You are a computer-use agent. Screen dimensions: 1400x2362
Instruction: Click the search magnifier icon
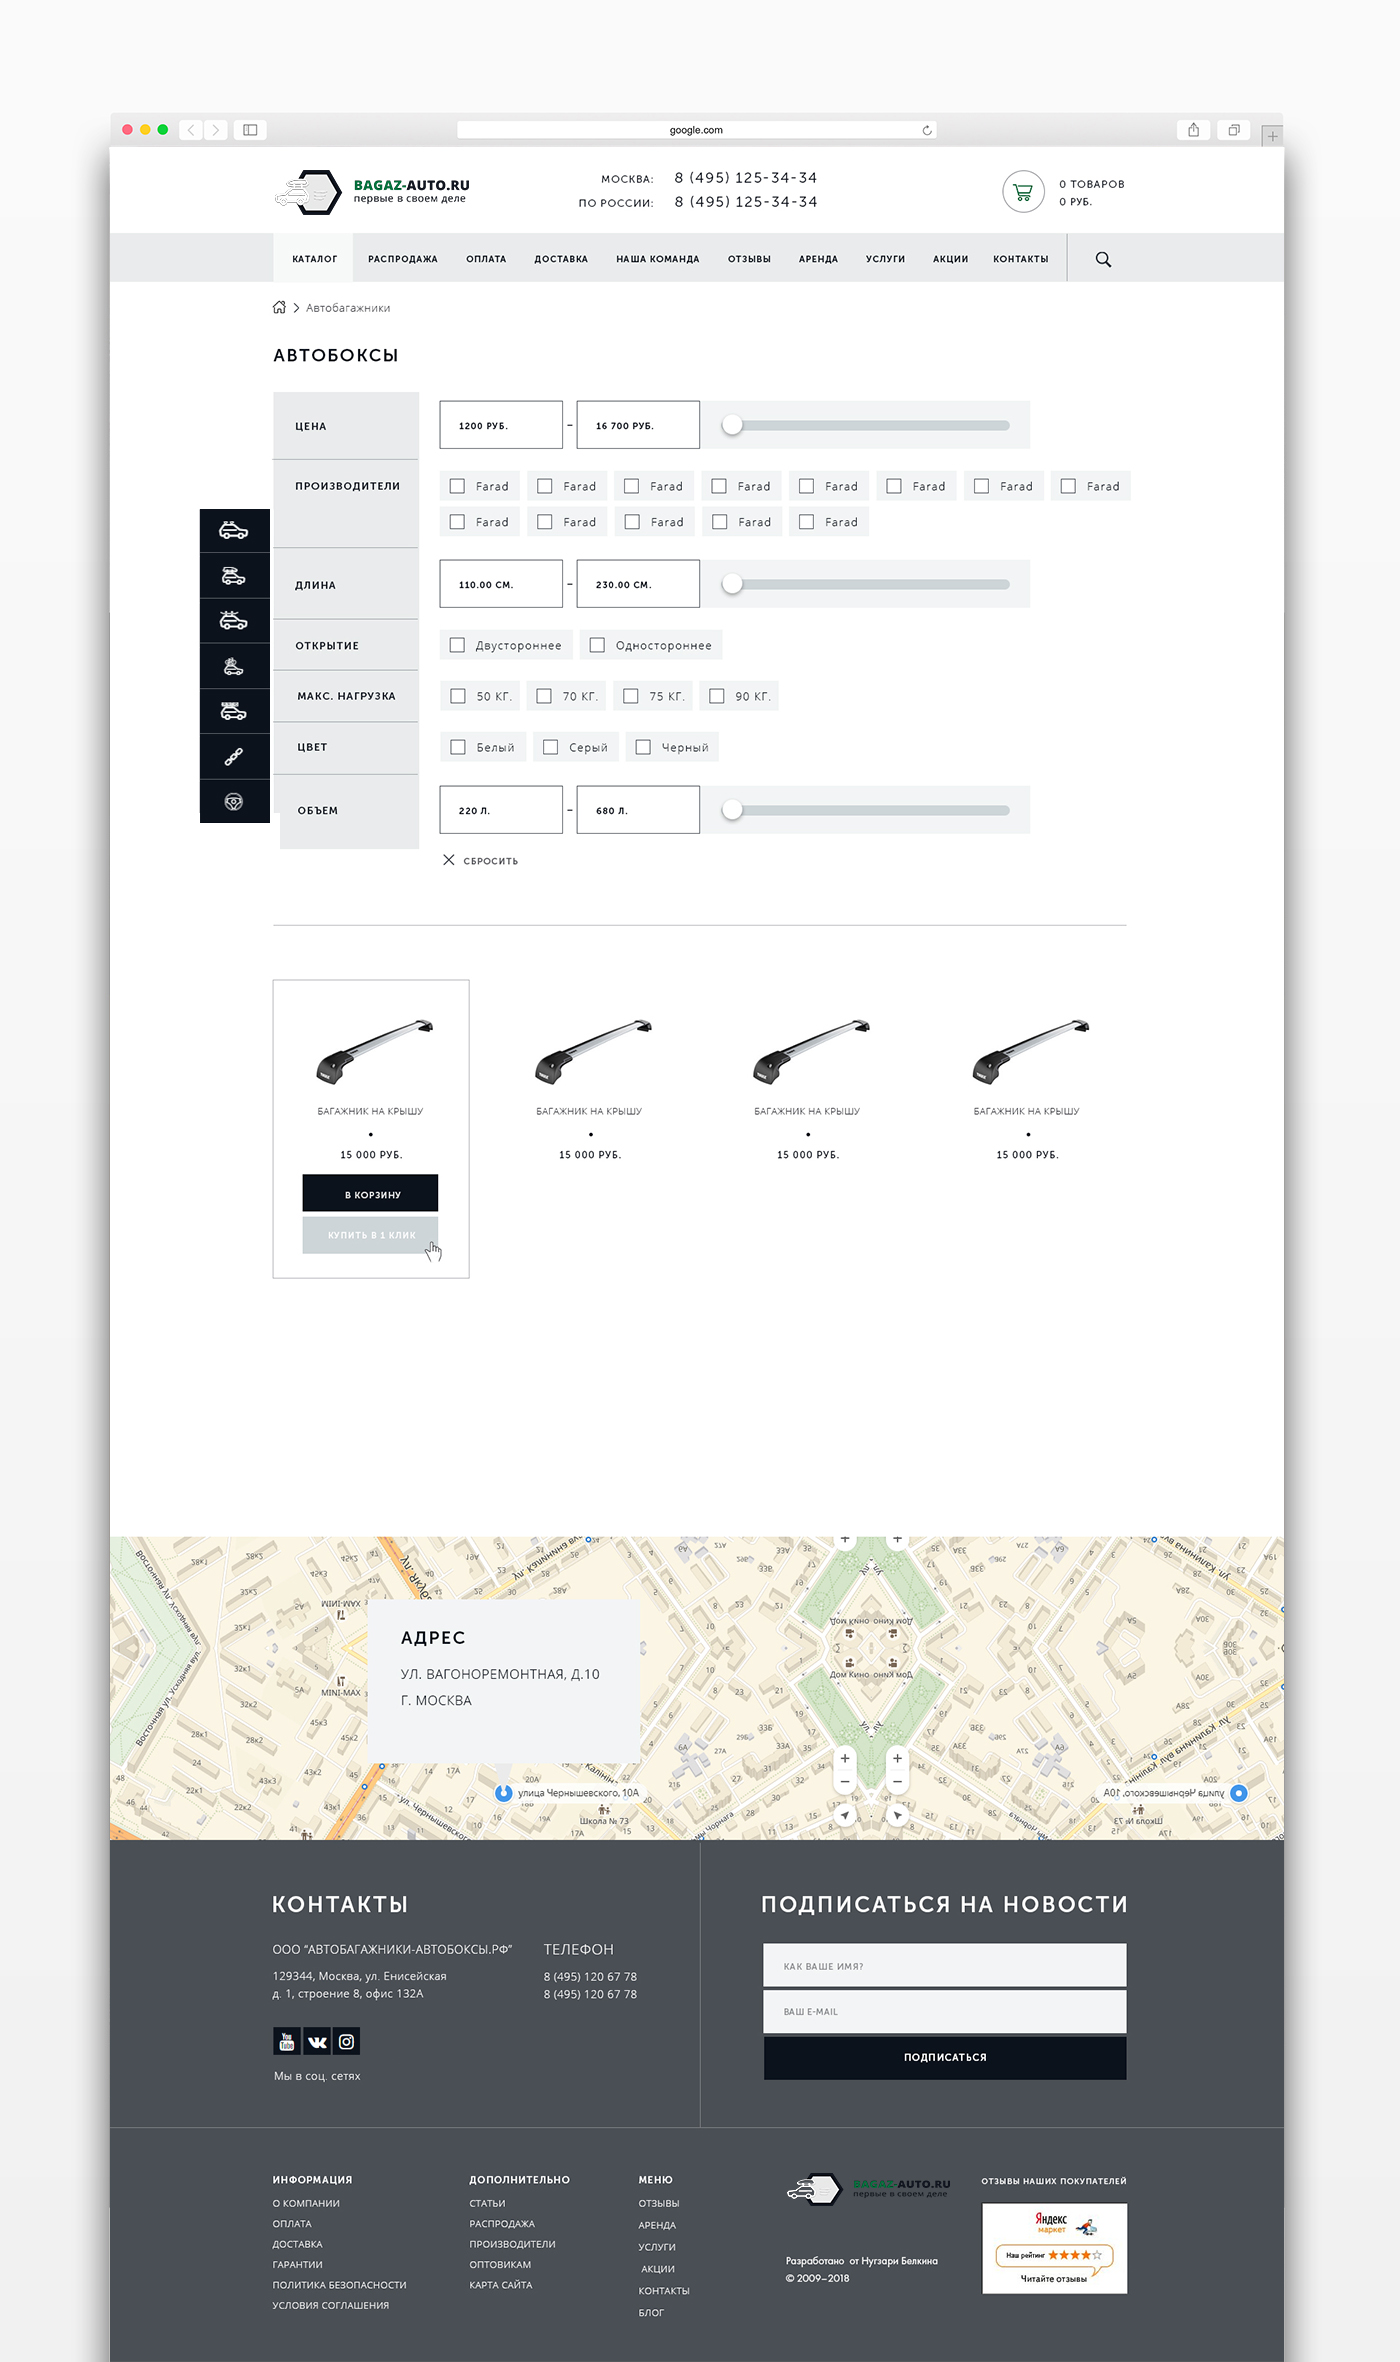pyautogui.click(x=1103, y=259)
